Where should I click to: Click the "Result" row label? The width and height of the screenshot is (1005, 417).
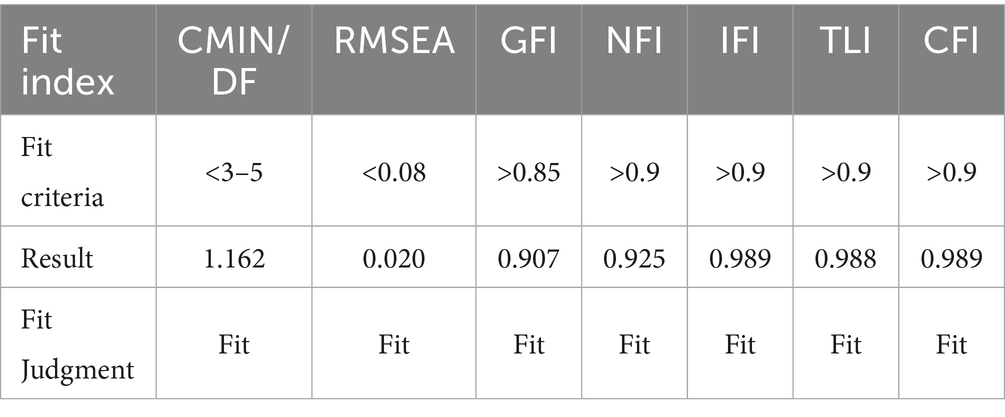click(56, 259)
